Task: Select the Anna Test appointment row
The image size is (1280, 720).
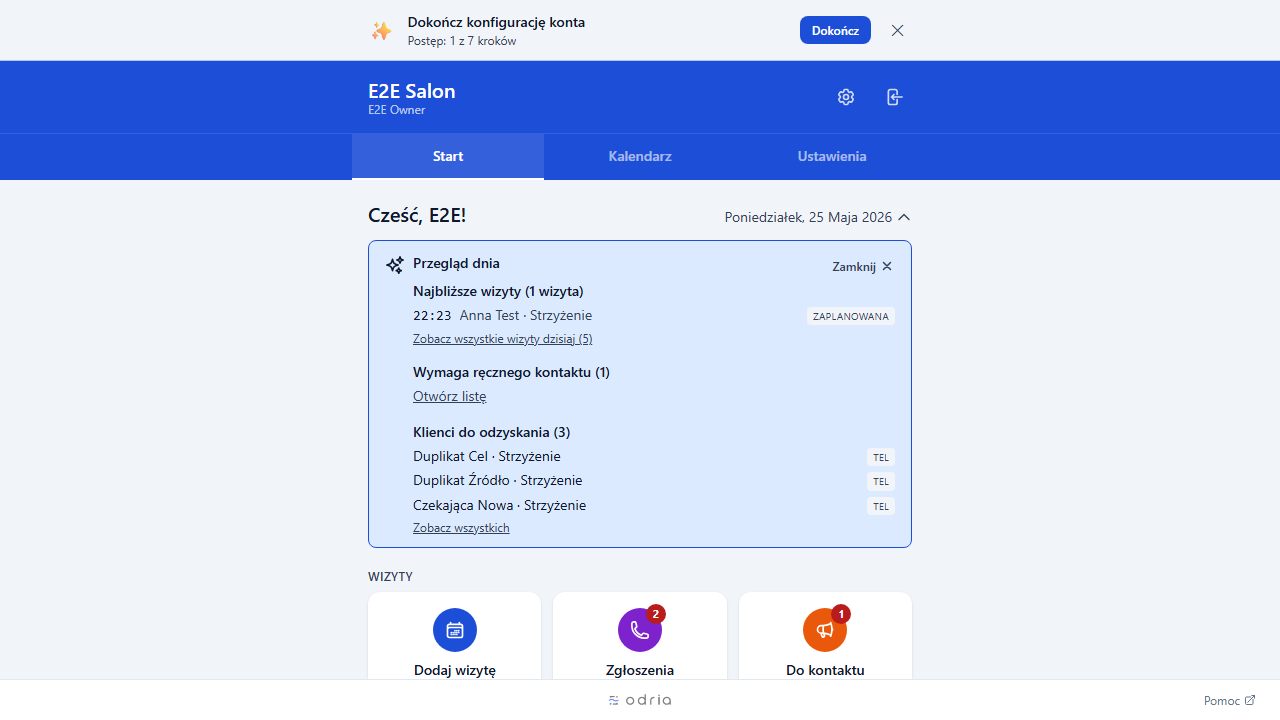Action: [654, 316]
